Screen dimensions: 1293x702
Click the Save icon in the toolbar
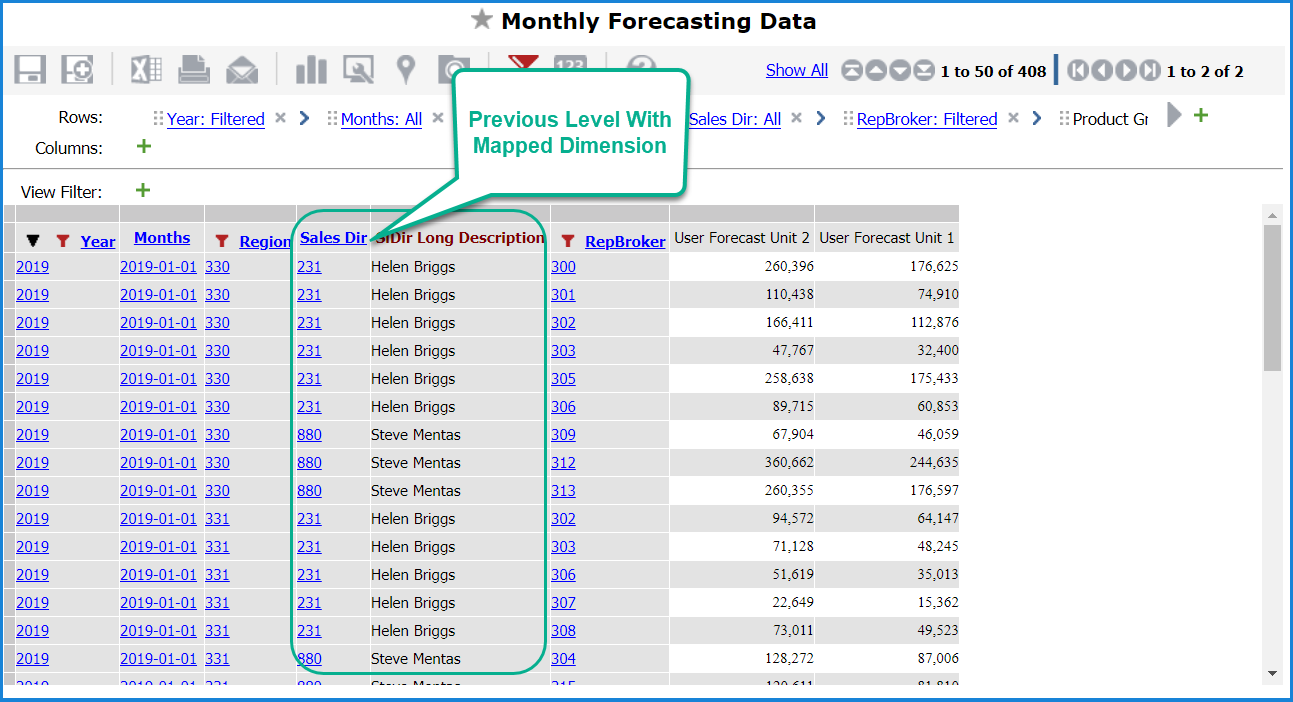pos(30,70)
